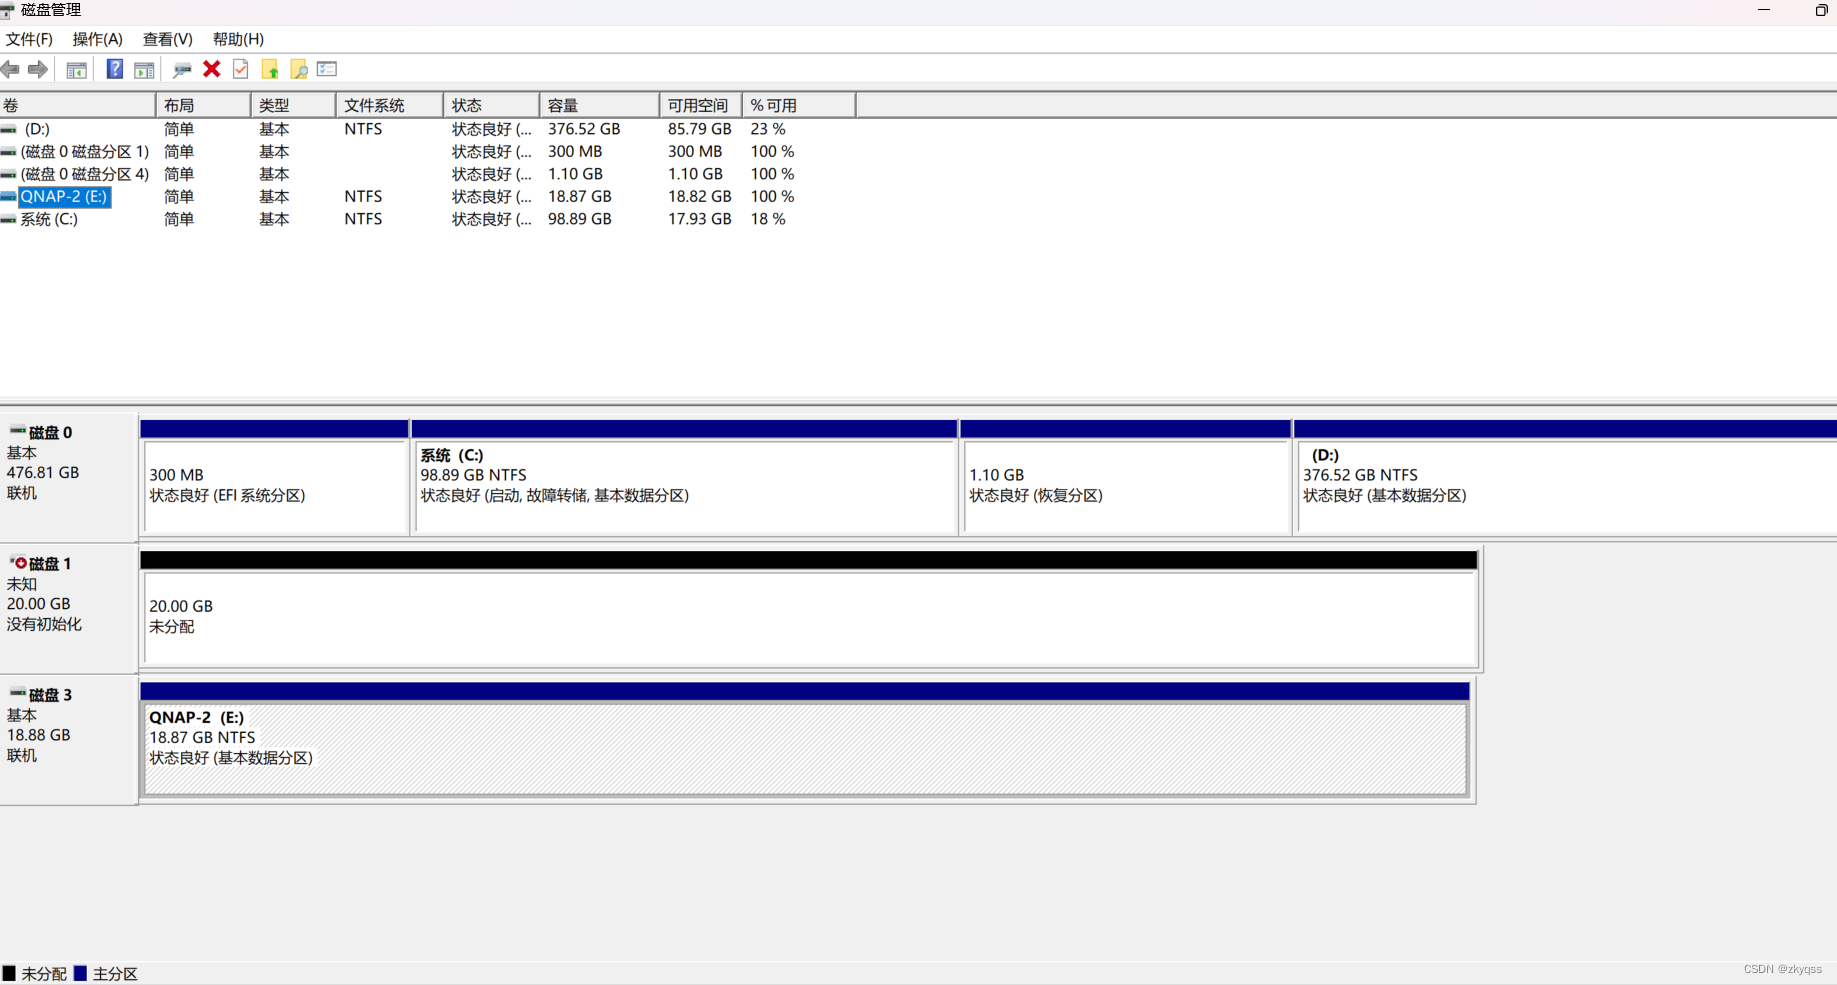Viewport: 1837px width, 985px height.
Task: Sort volumes by the 容量 column header
Action: tap(564, 104)
